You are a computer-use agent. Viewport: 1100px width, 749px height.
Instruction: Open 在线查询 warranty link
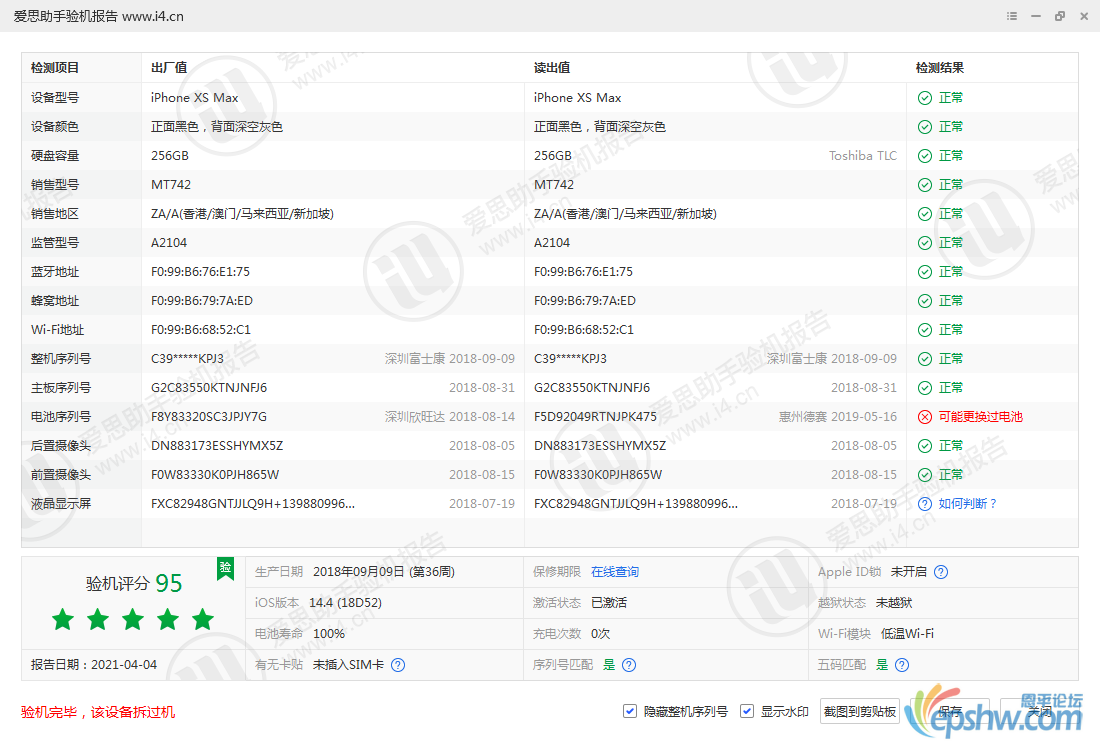[615, 572]
